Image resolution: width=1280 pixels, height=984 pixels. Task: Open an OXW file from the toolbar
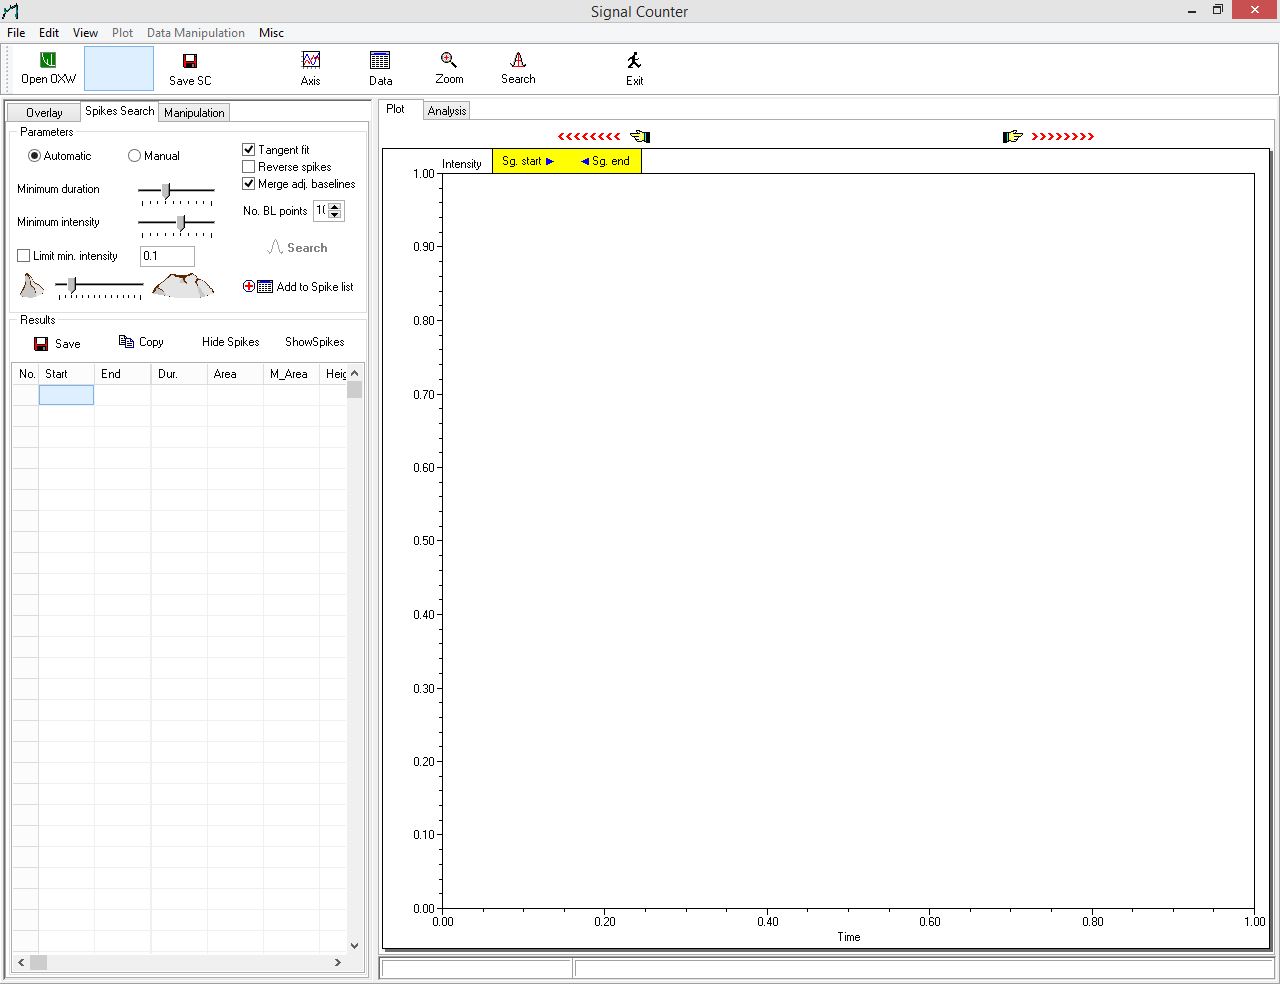pyautogui.click(x=48, y=62)
